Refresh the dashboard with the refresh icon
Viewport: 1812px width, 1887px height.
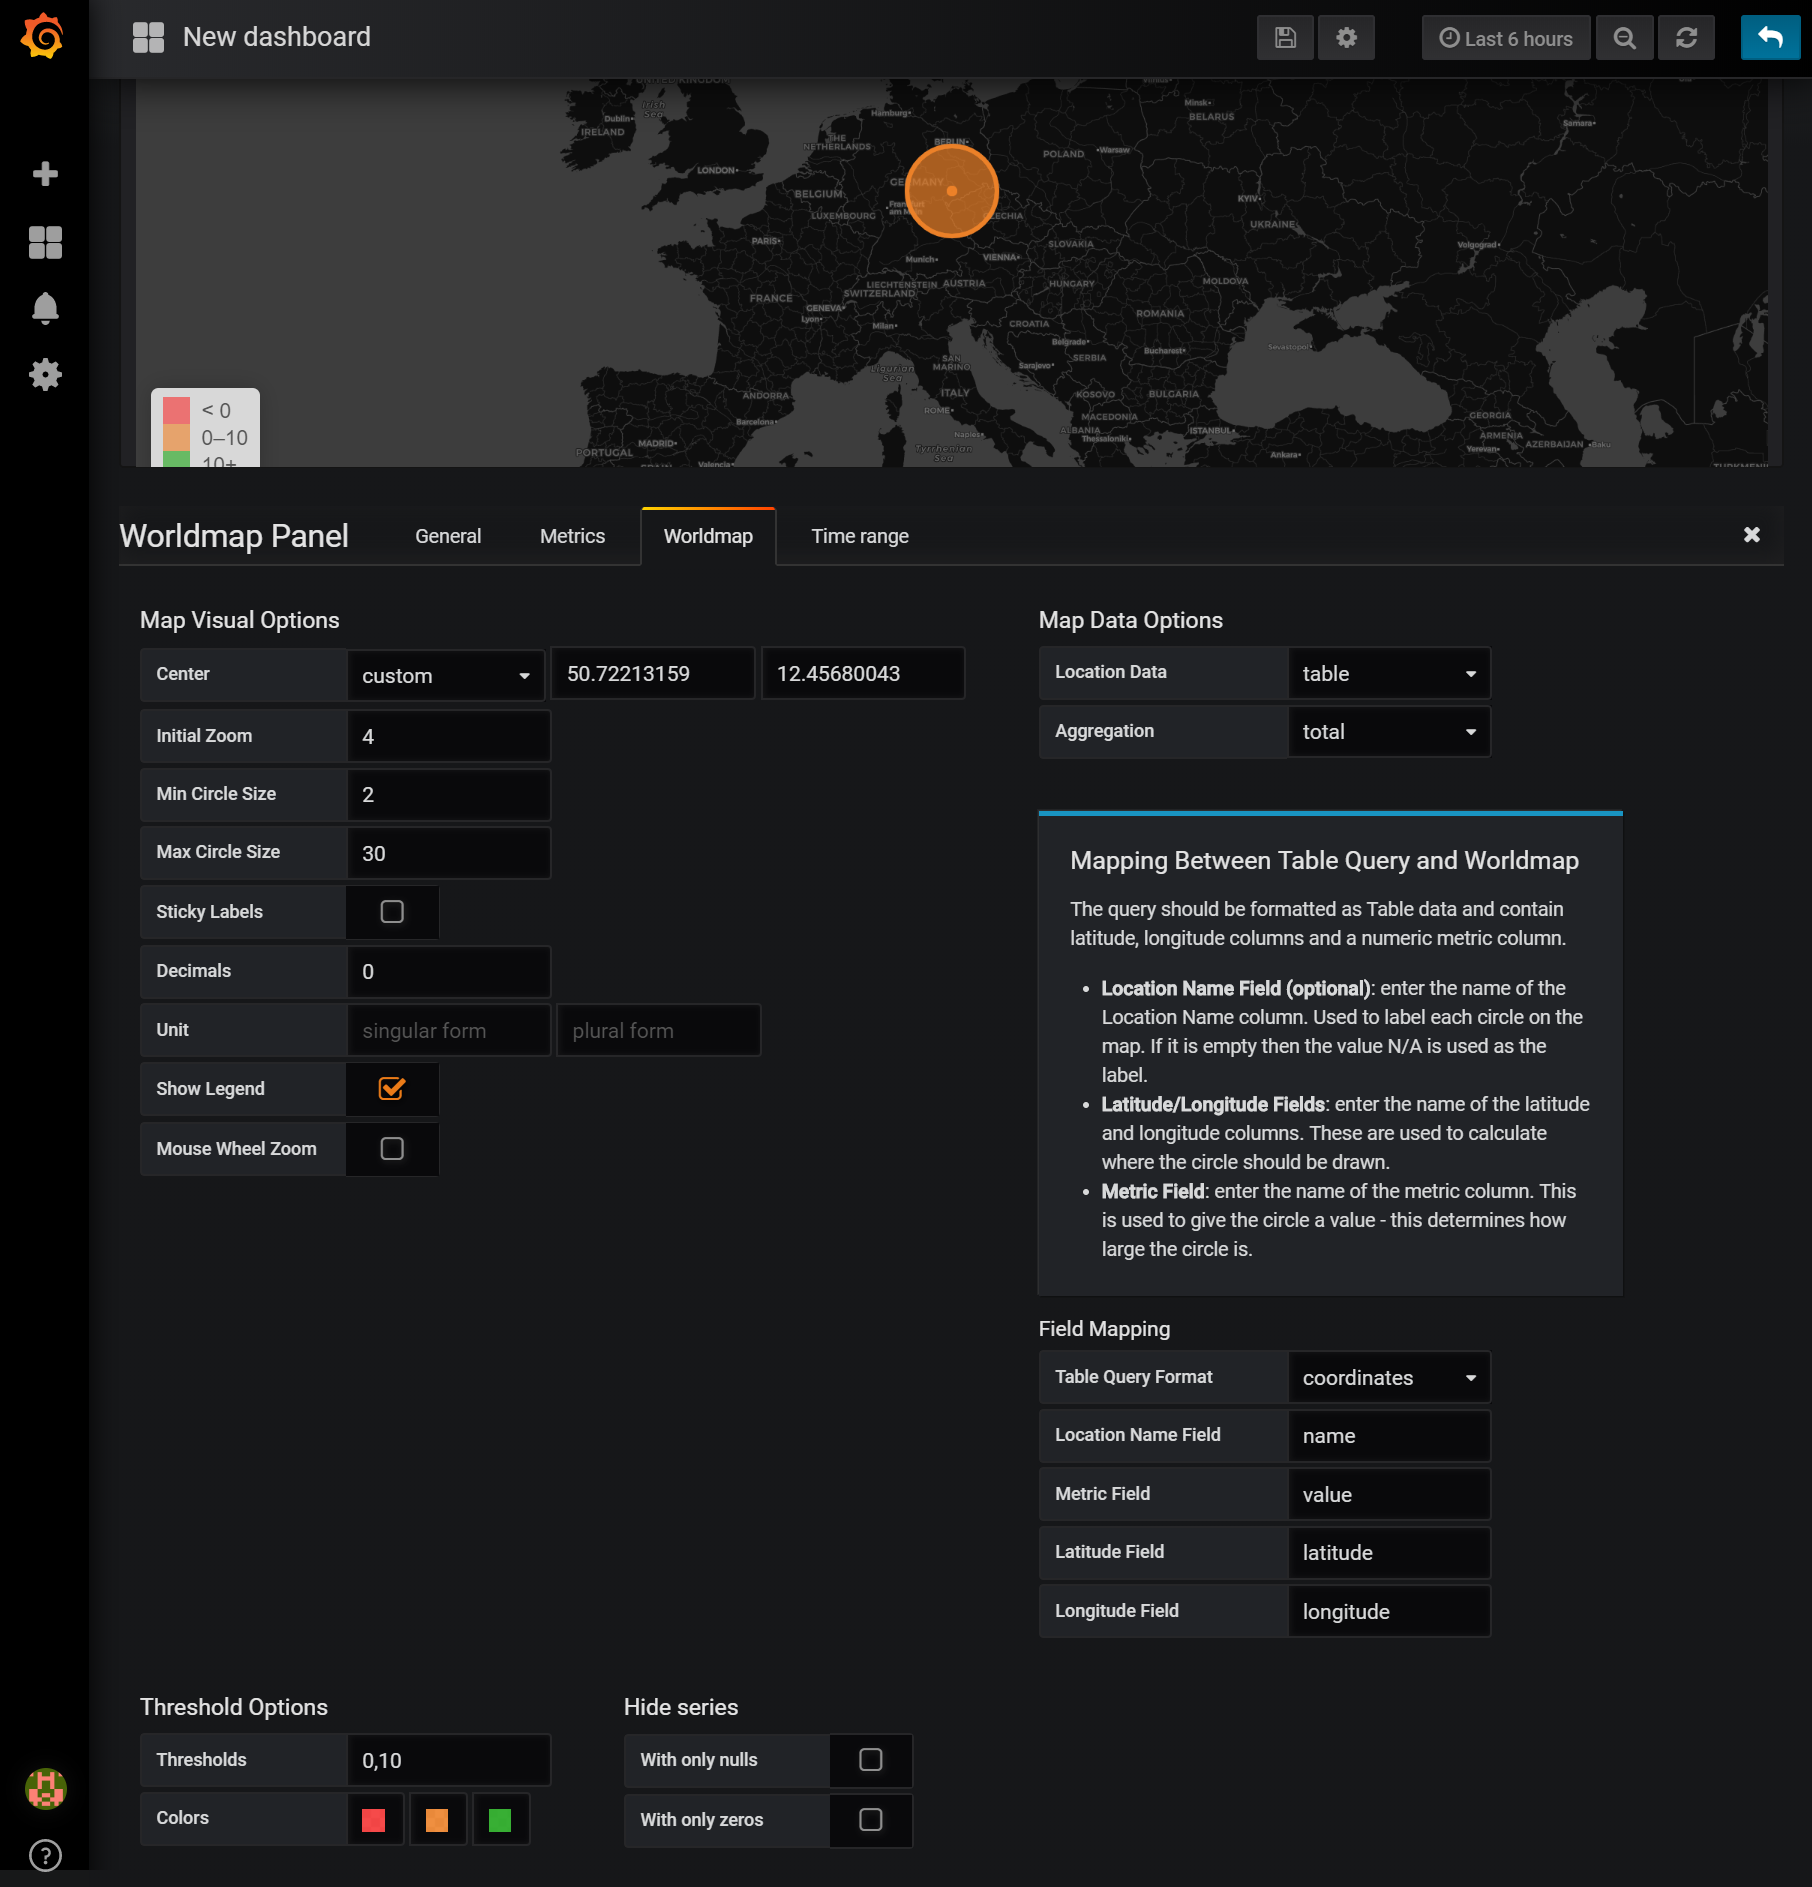tap(1687, 37)
